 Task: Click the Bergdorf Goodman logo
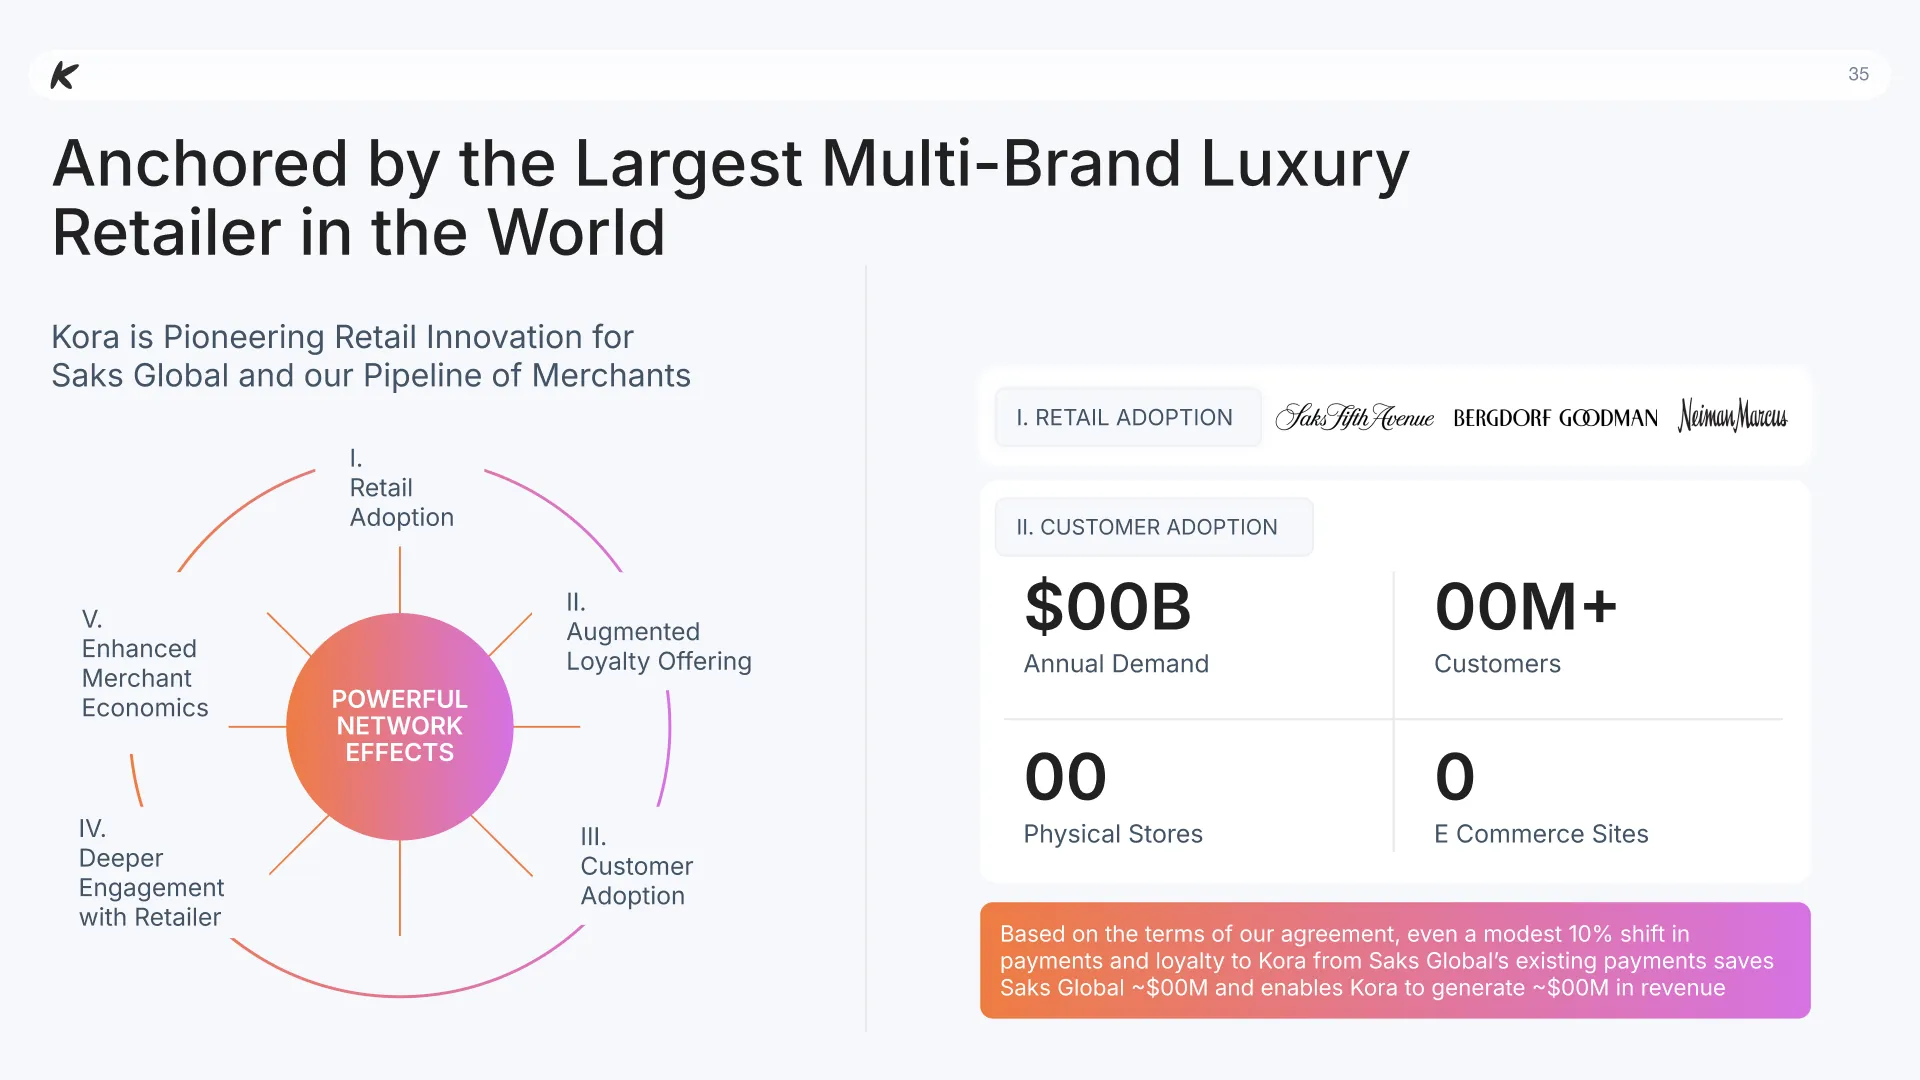pos(1555,418)
